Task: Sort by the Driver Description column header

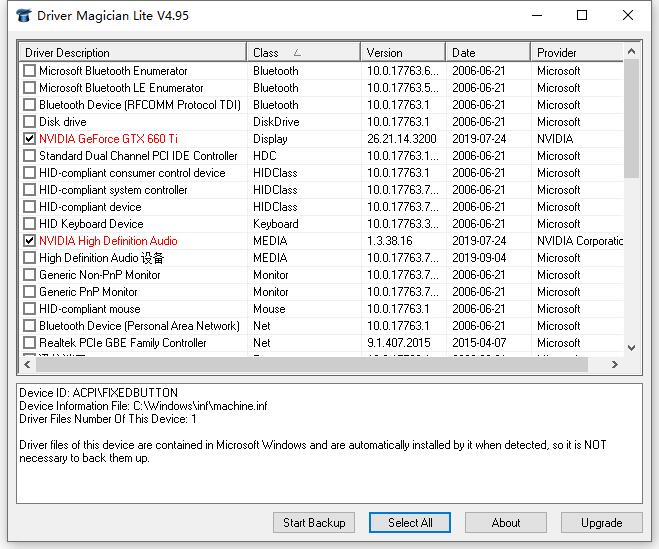Action: (133, 53)
